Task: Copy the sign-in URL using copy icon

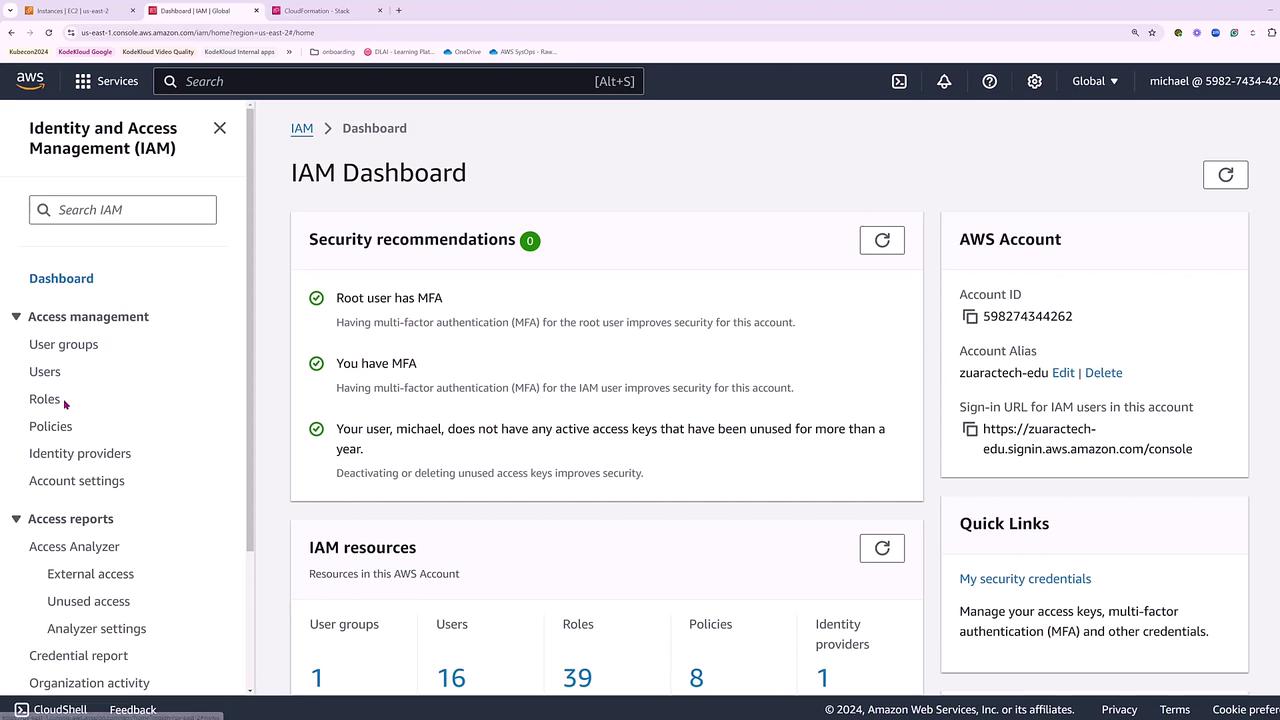Action: (970, 429)
